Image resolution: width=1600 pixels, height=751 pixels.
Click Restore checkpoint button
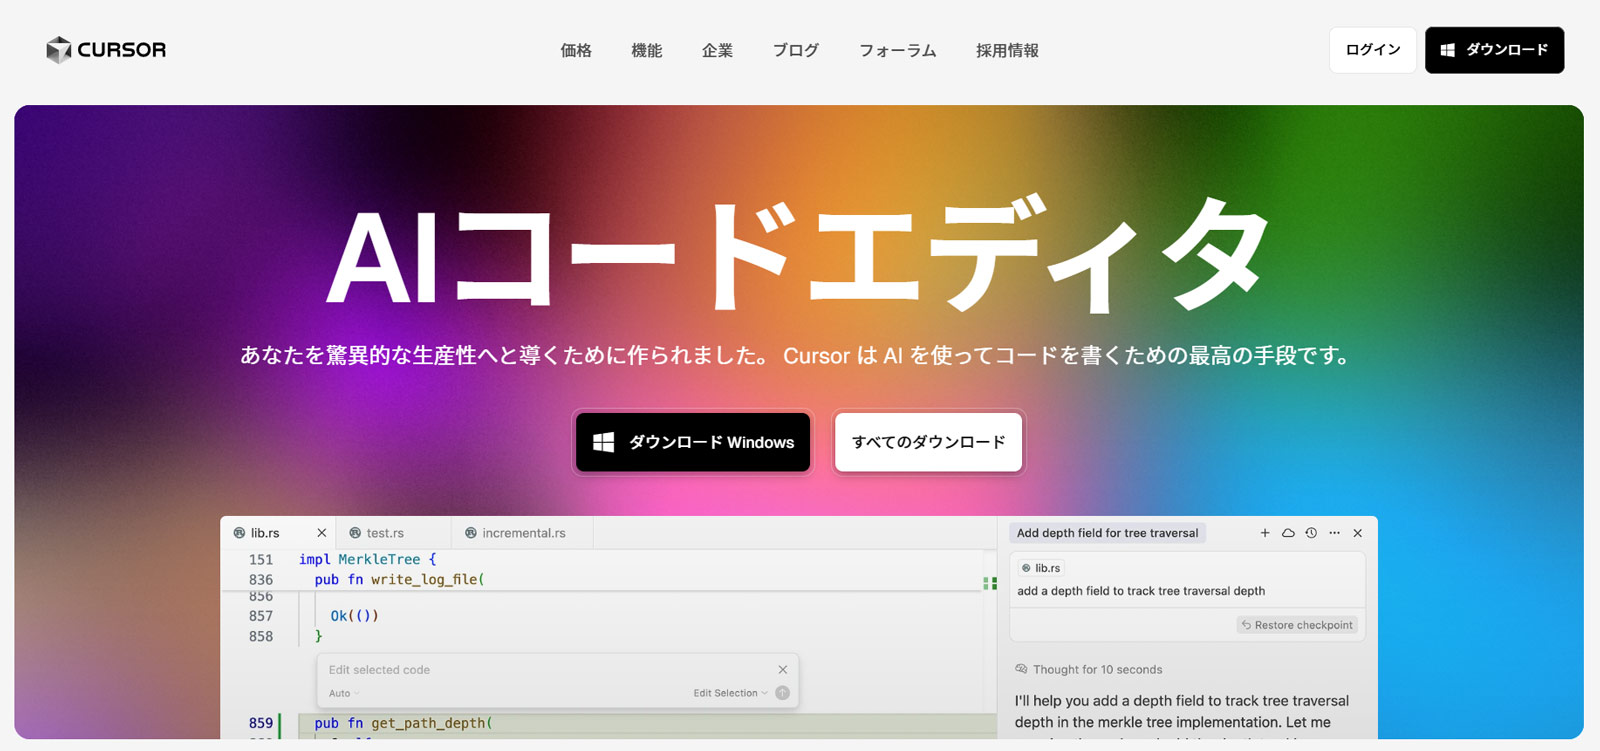point(1297,625)
